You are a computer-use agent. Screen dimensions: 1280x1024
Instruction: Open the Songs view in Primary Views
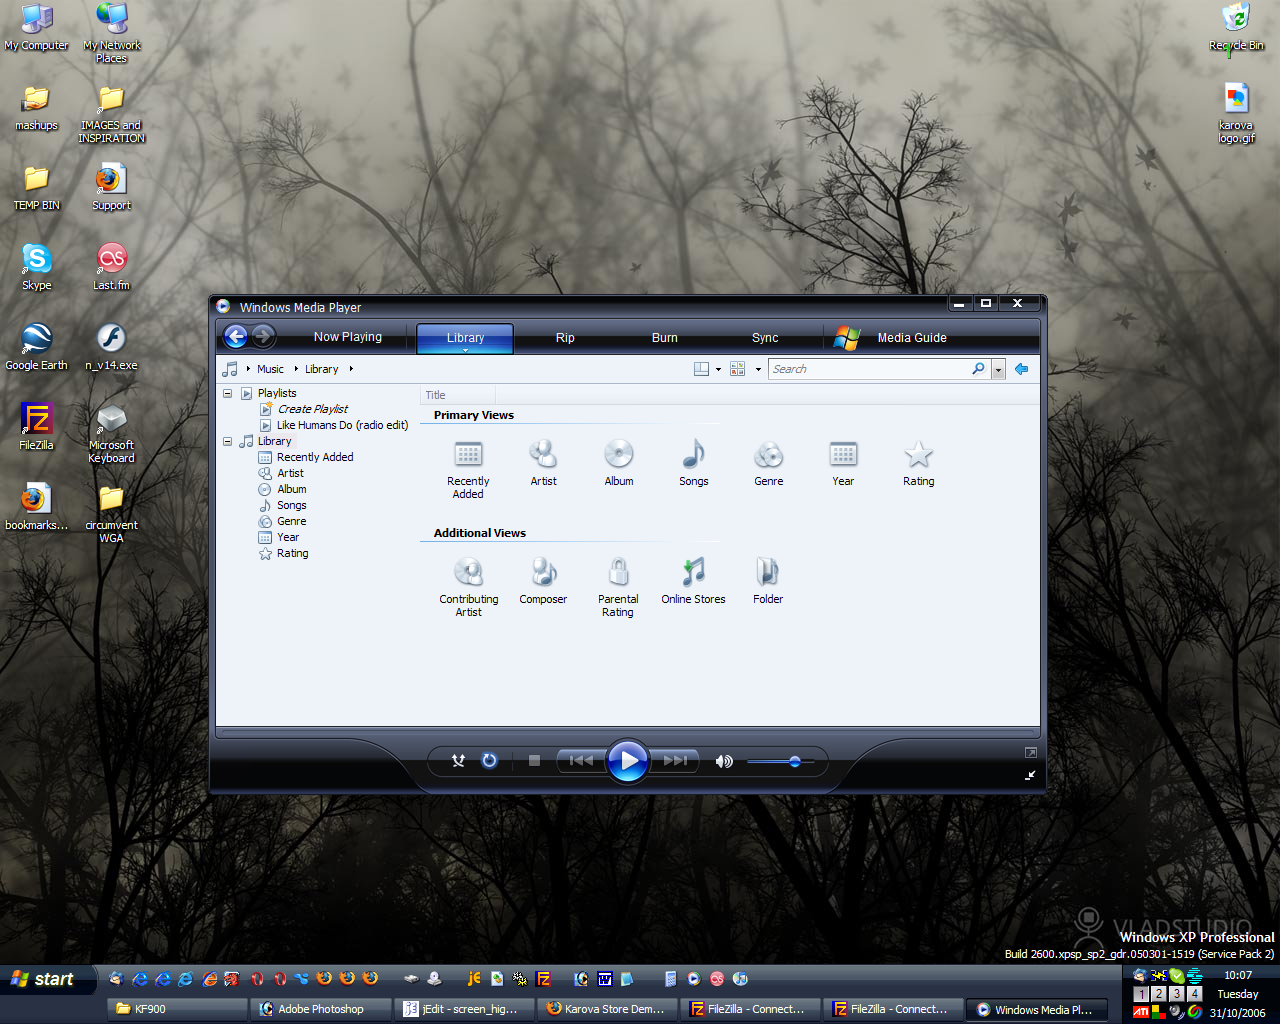(693, 463)
